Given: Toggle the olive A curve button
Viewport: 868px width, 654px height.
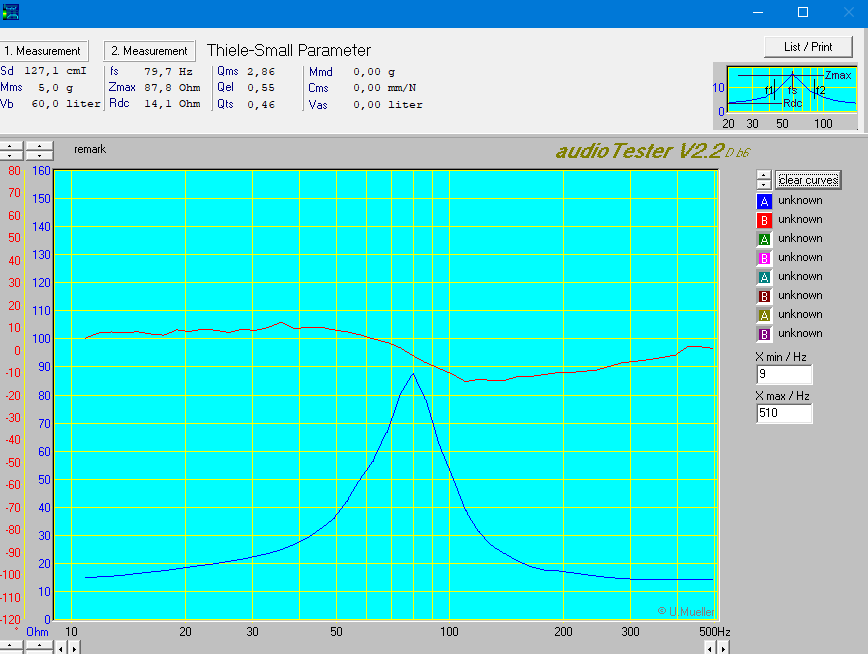Looking at the screenshot, I should (764, 315).
